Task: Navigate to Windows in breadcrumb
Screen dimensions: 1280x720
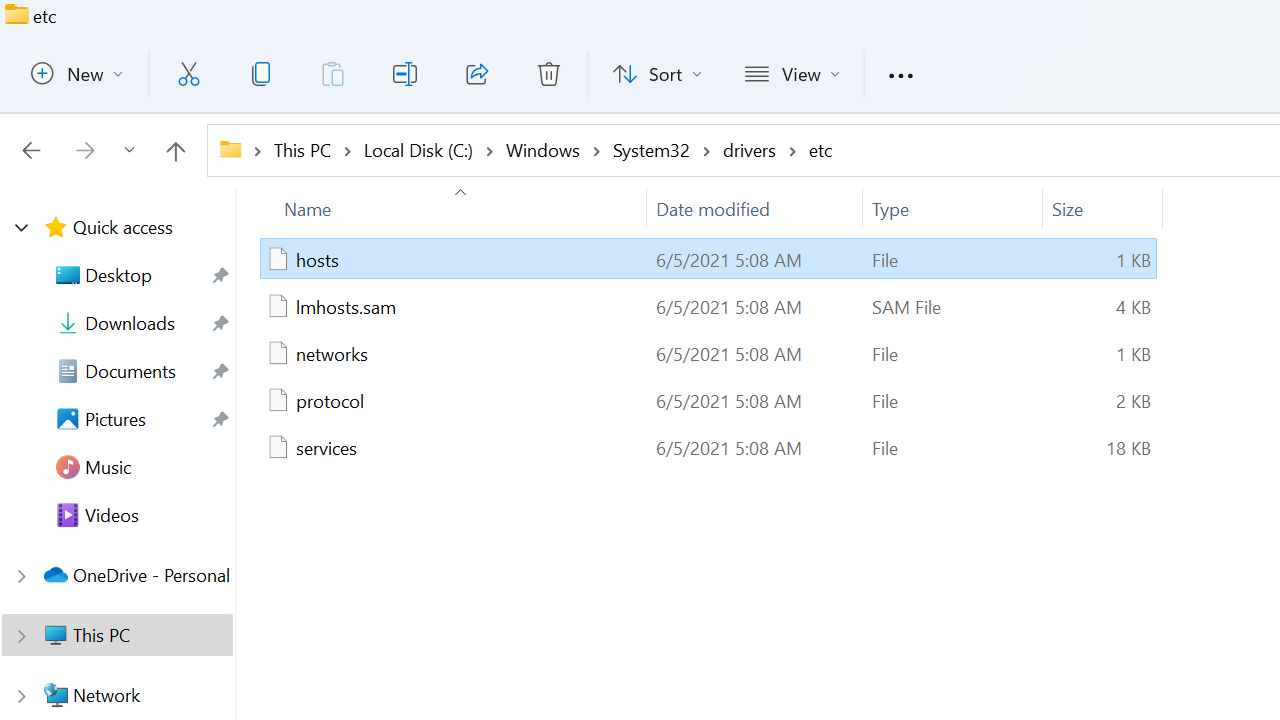Action: [x=543, y=150]
